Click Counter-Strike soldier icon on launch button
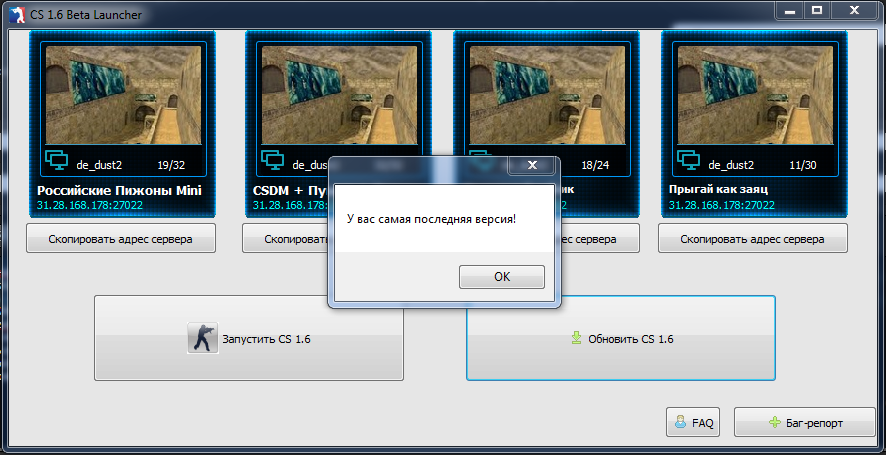Image resolution: width=886 pixels, height=455 pixels. [203, 338]
